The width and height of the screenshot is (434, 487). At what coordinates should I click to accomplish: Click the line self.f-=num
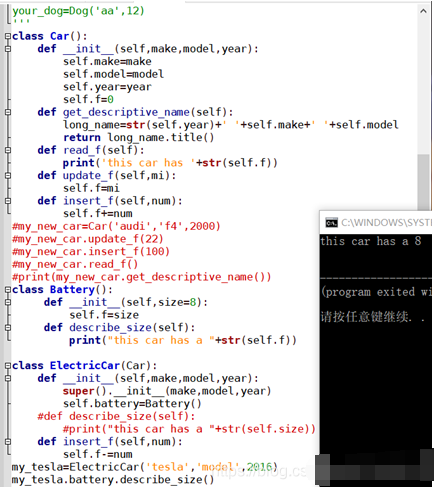pos(98,454)
